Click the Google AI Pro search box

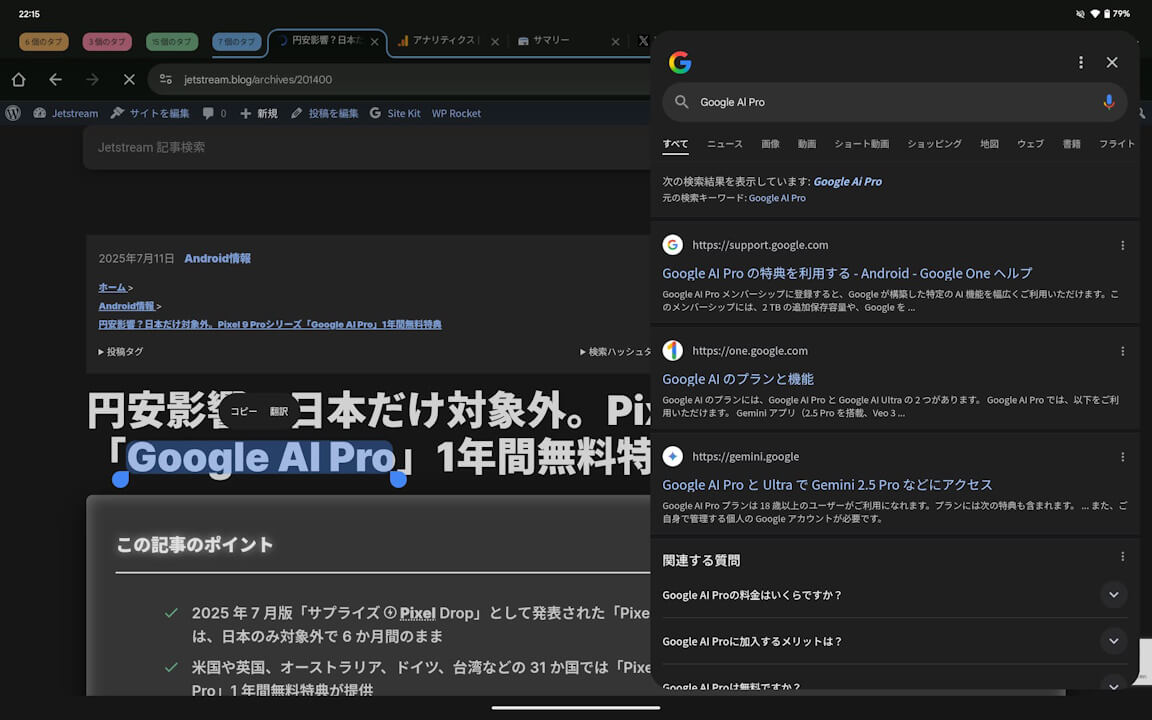click(x=894, y=102)
